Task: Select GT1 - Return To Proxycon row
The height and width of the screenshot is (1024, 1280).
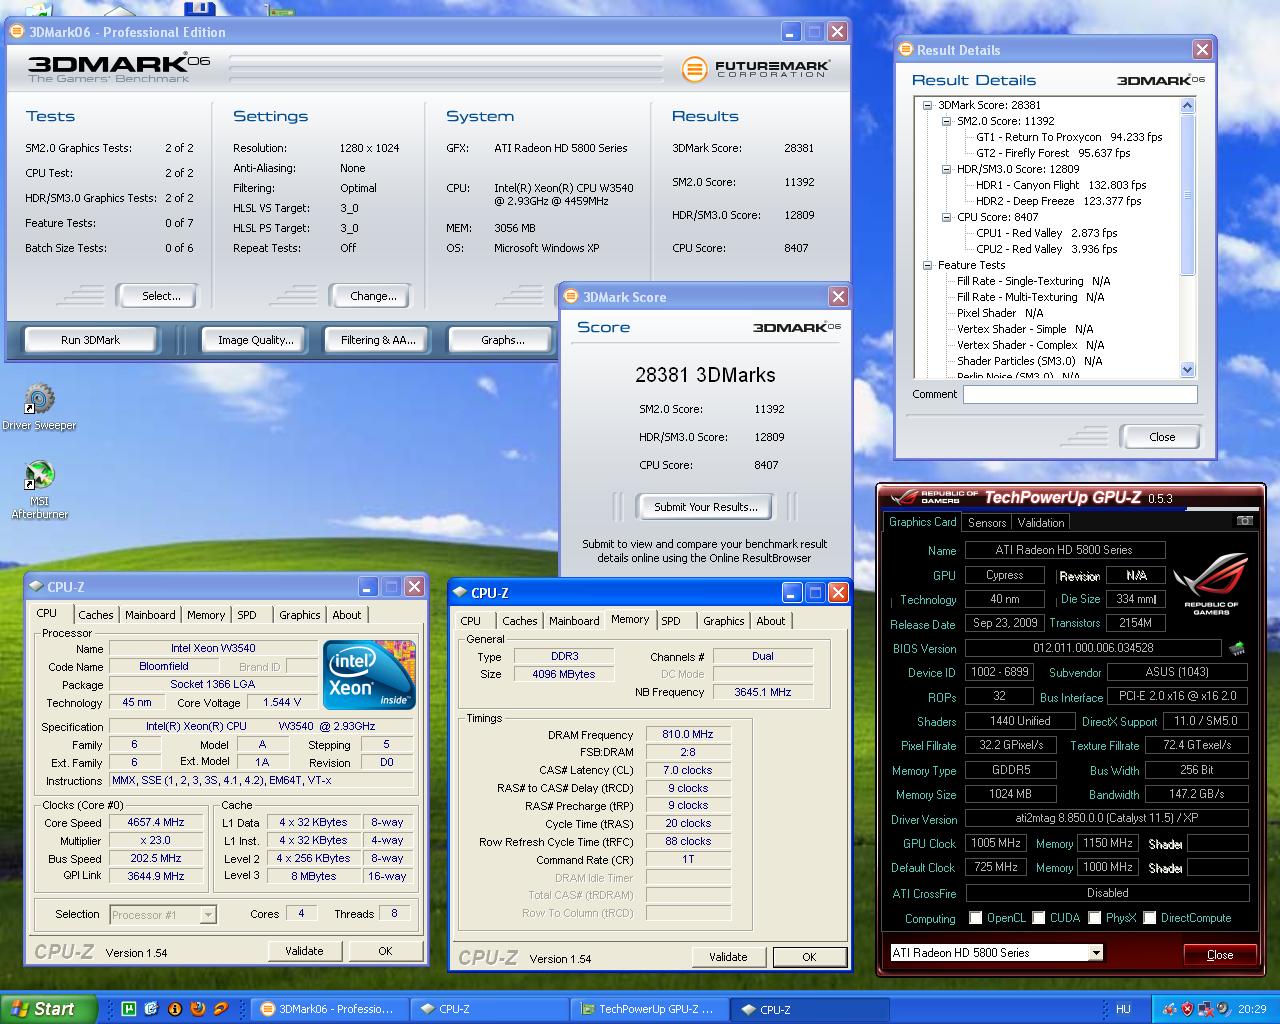Action: [x=1069, y=137]
